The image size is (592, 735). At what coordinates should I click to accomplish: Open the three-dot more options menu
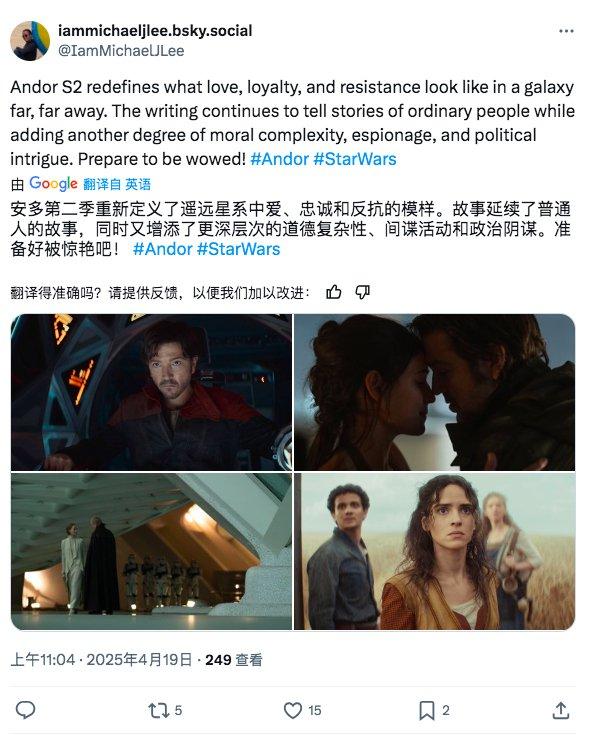pyautogui.click(x=566, y=31)
